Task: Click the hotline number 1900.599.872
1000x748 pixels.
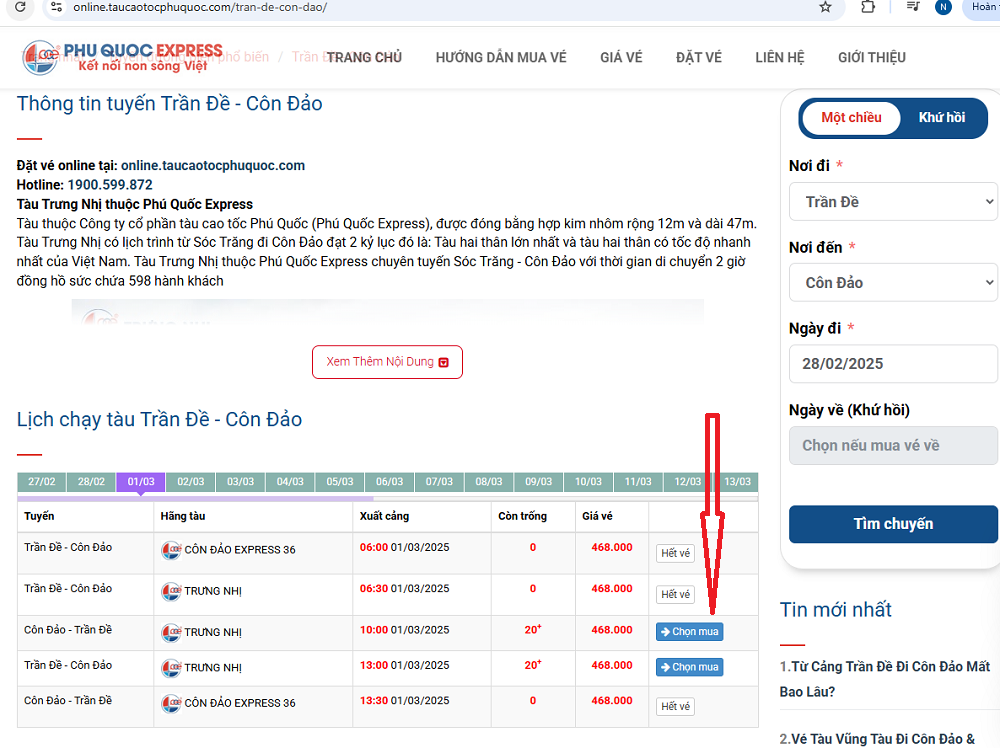Action: click(x=110, y=185)
